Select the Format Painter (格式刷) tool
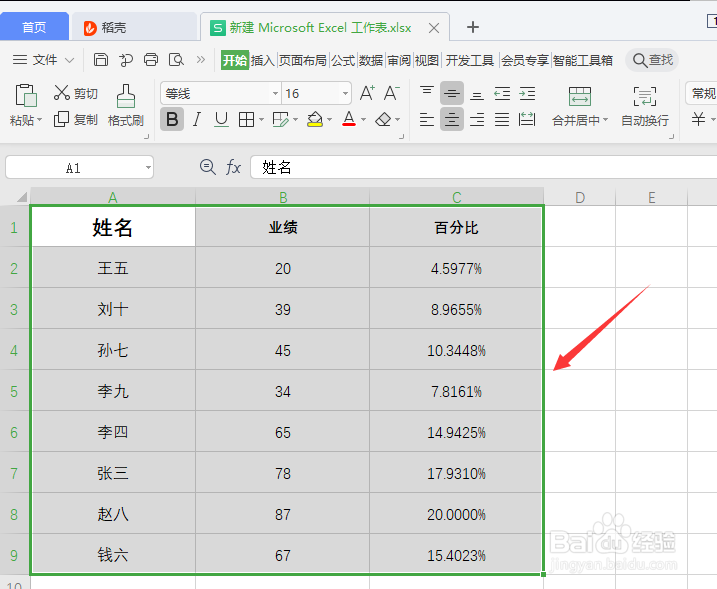This screenshot has height=589, width=717. (x=126, y=106)
